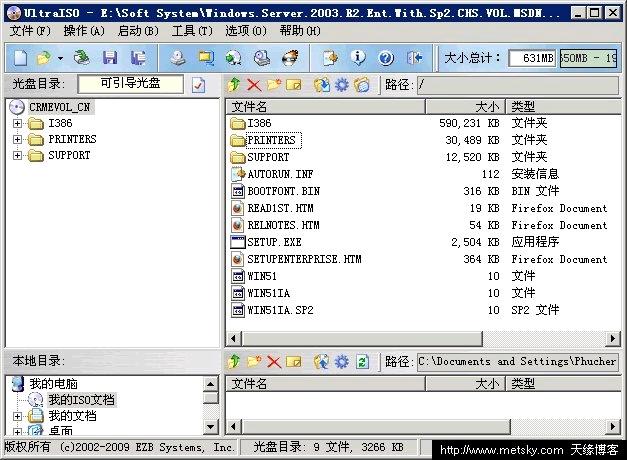Select the BOOTFONT.BIN file
Image resolution: width=627 pixels, height=460 pixels.
pyautogui.click(x=283, y=191)
